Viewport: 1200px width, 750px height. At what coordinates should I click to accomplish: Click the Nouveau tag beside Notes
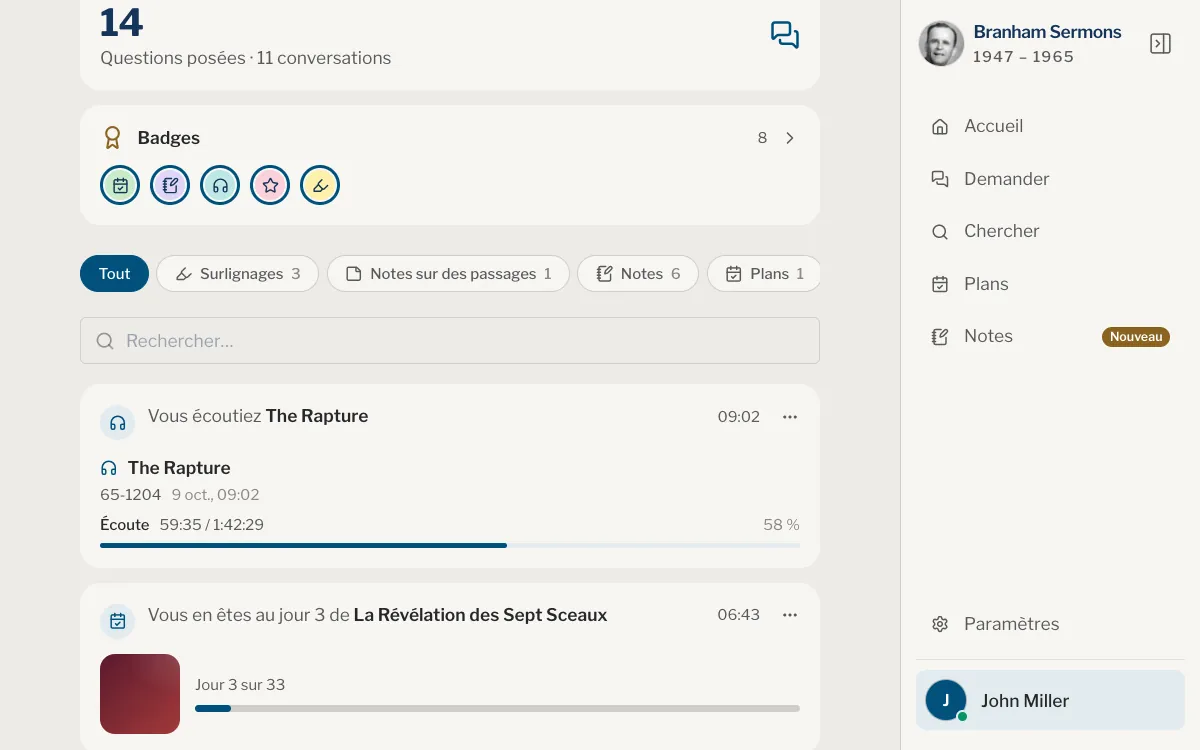pos(1136,337)
